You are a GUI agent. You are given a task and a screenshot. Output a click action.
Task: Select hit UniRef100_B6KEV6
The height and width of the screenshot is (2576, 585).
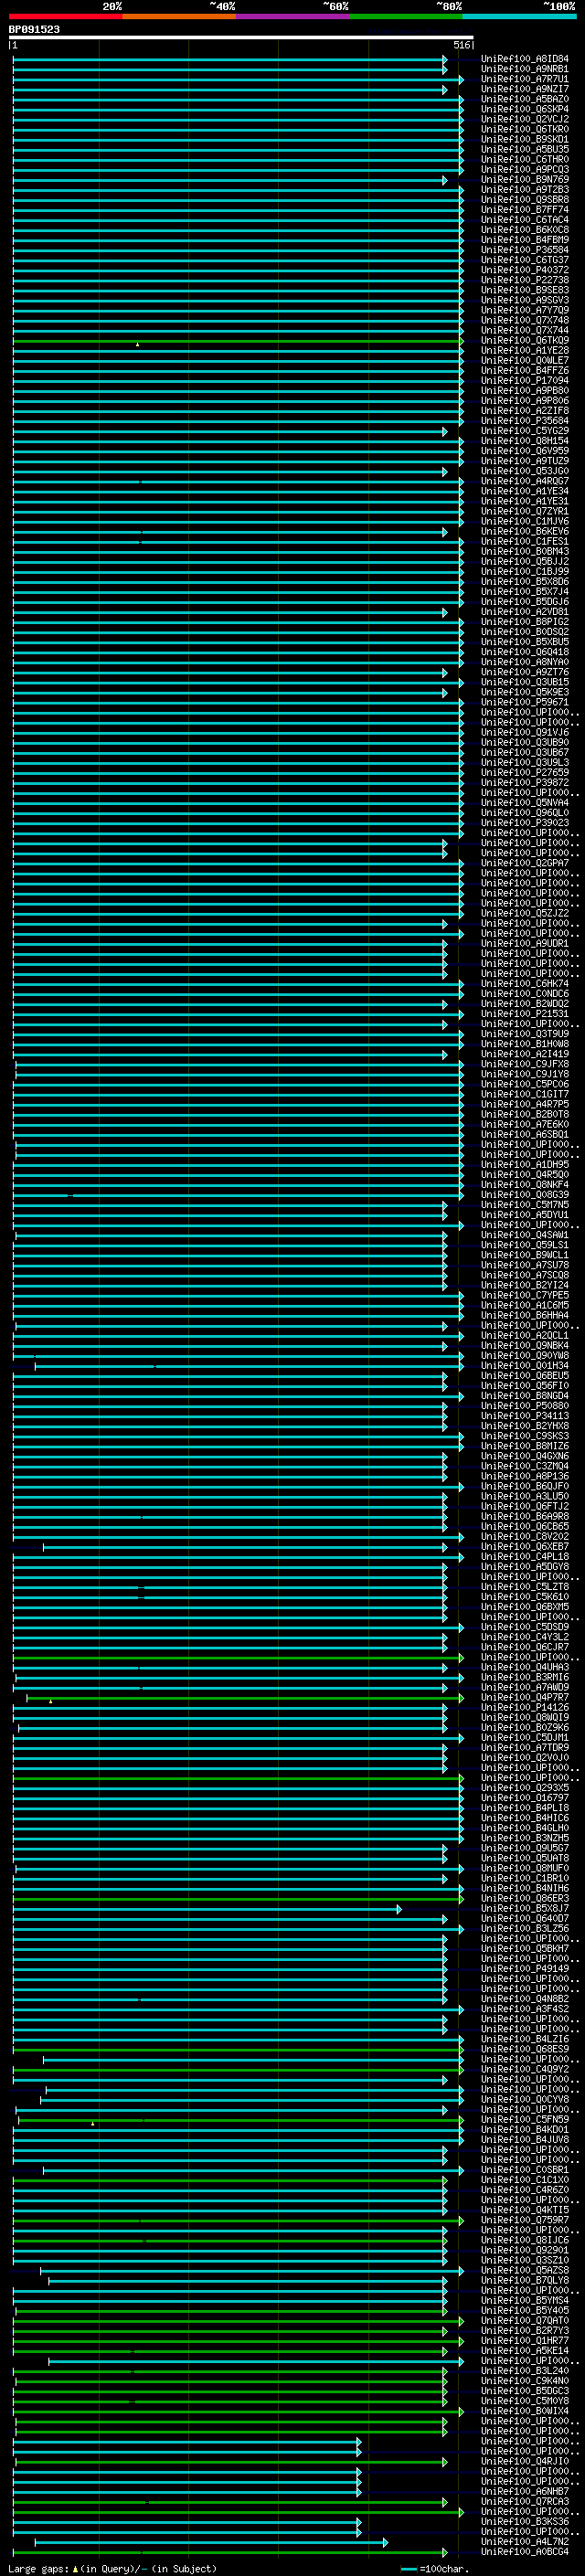pos(524,531)
